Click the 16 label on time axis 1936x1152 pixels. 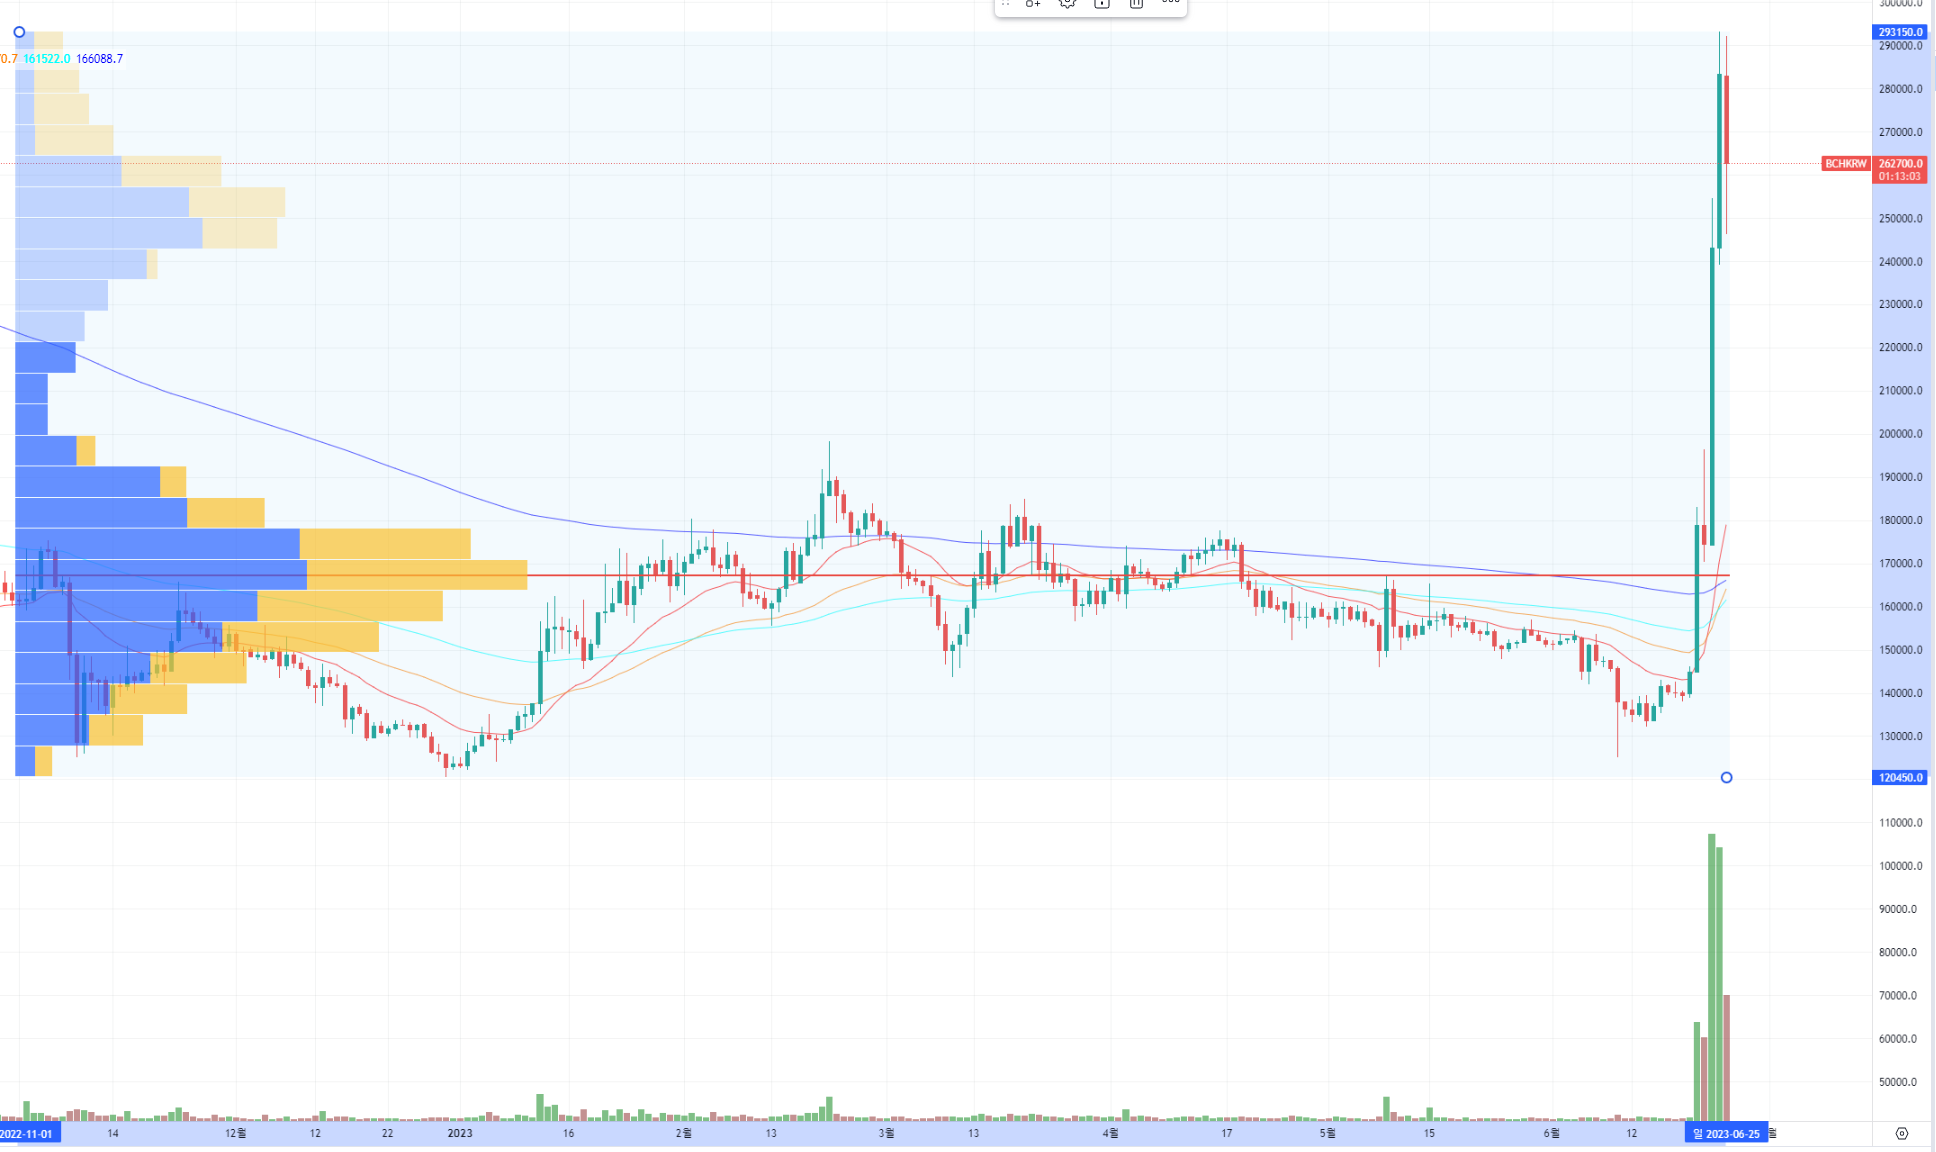coord(568,1133)
